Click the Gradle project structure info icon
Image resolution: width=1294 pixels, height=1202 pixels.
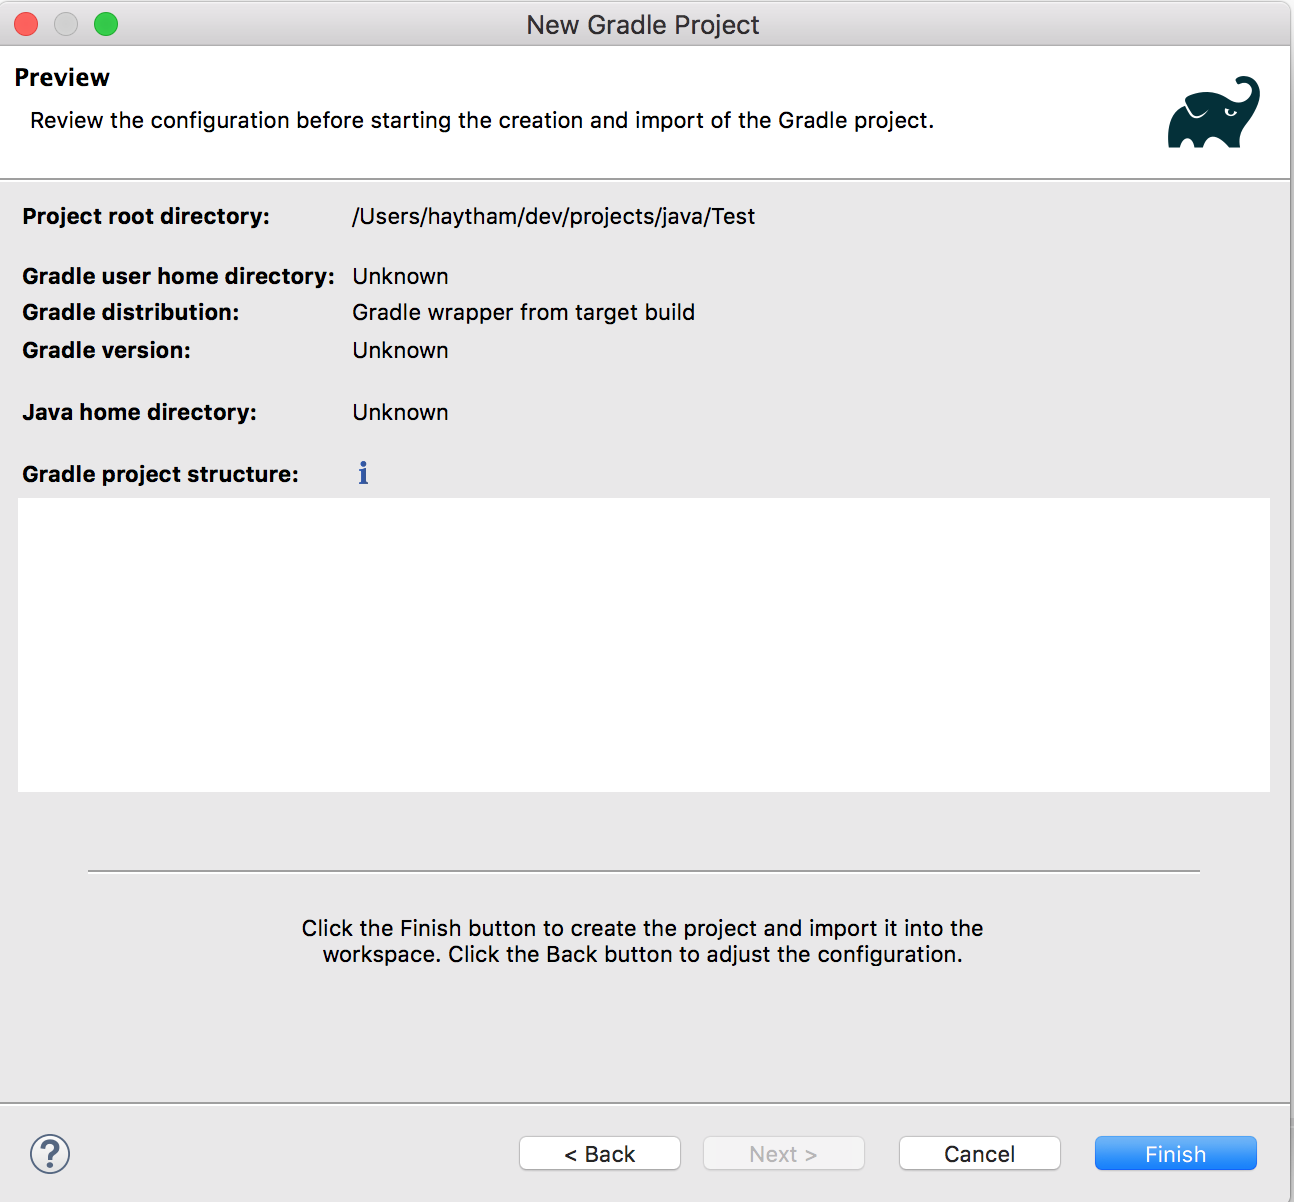[363, 473]
